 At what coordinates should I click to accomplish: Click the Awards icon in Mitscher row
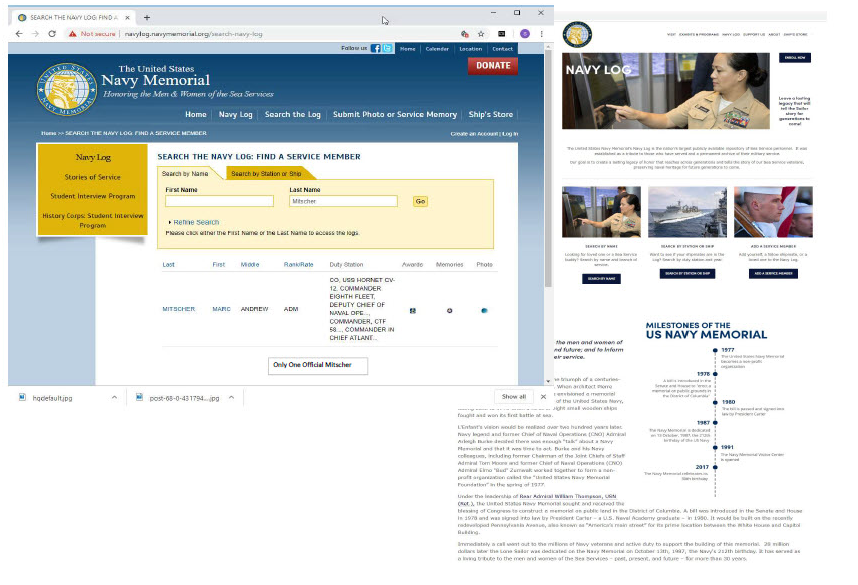[413, 311]
